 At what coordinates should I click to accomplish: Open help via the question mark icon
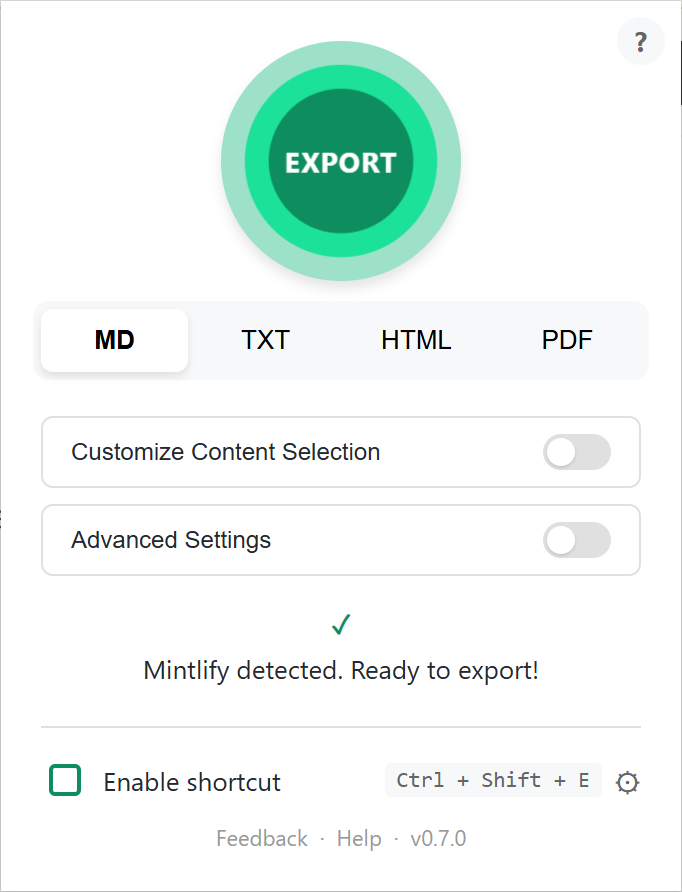click(640, 41)
